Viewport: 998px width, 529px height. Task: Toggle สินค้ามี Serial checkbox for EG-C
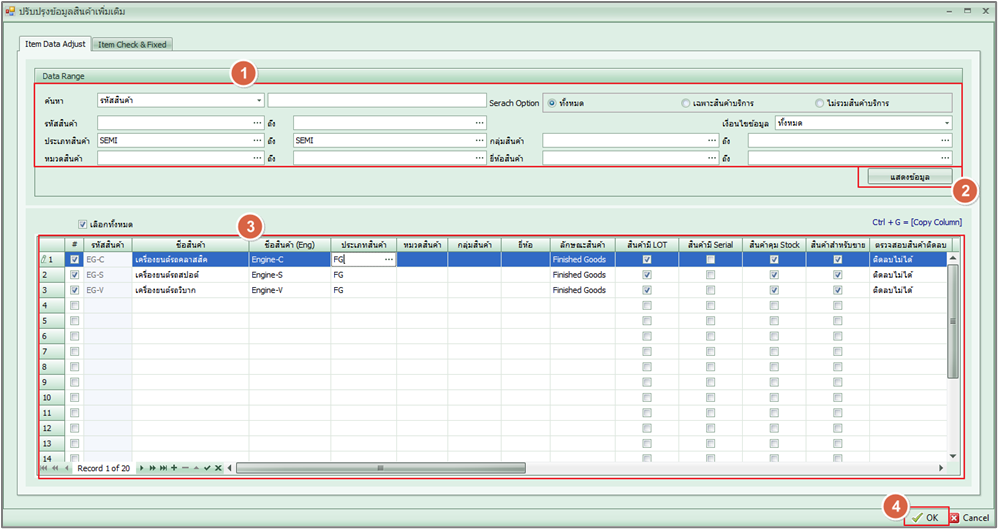(710, 259)
